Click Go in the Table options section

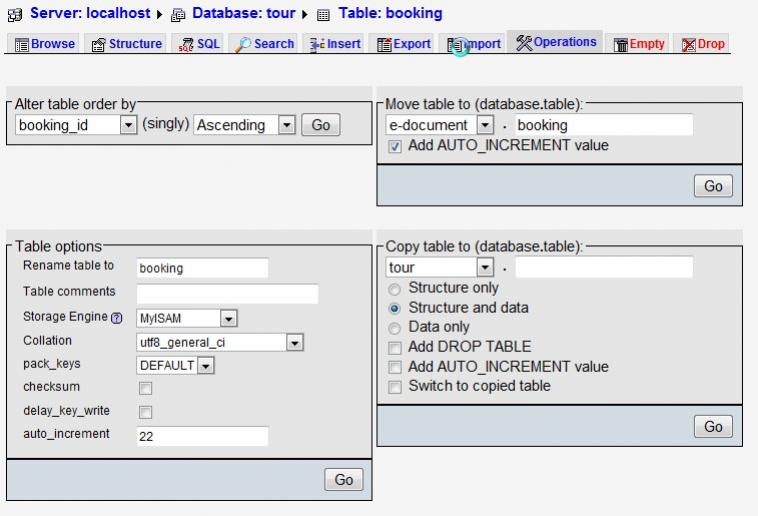coord(343,480)
